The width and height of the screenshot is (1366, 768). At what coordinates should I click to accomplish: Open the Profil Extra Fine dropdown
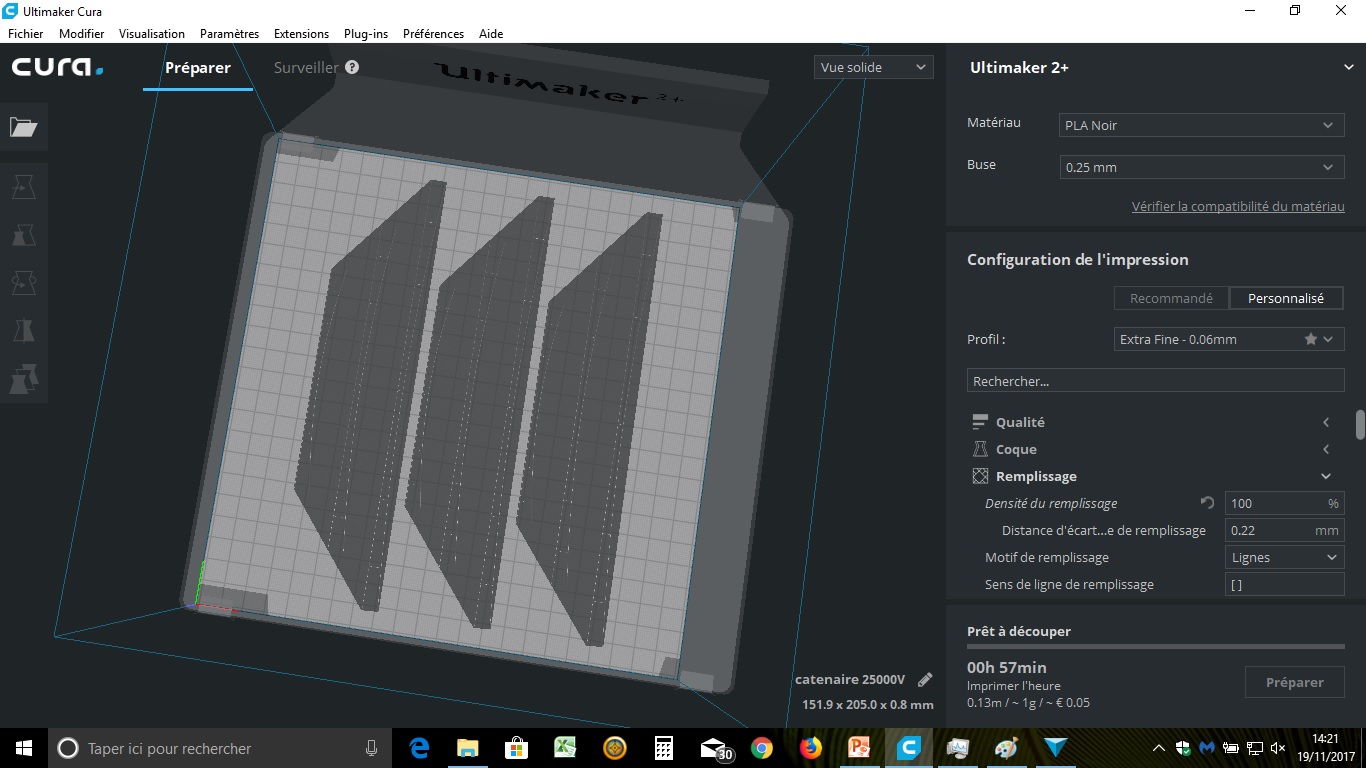(1229, 339)
